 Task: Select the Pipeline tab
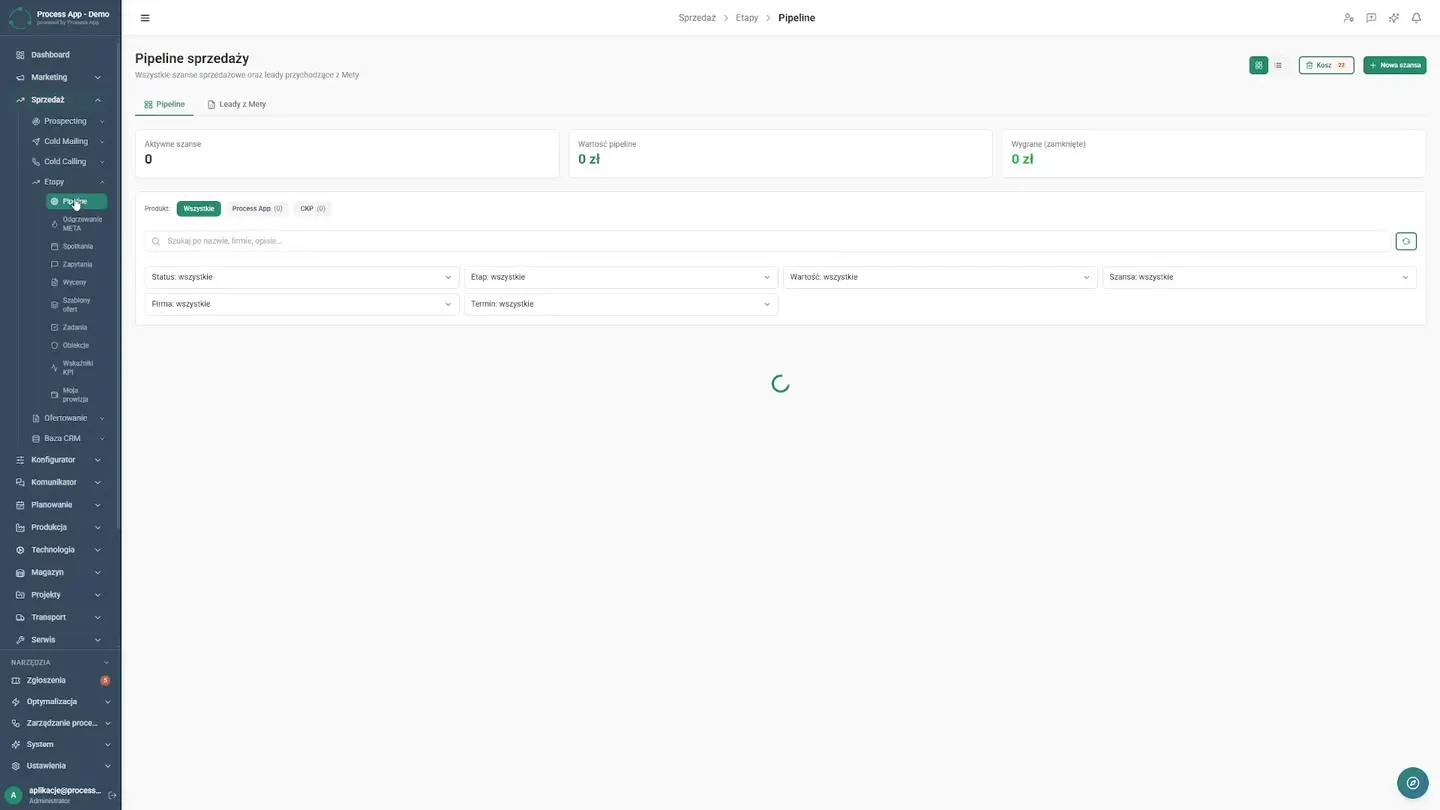pyautogui.click(x=164, y=104)
